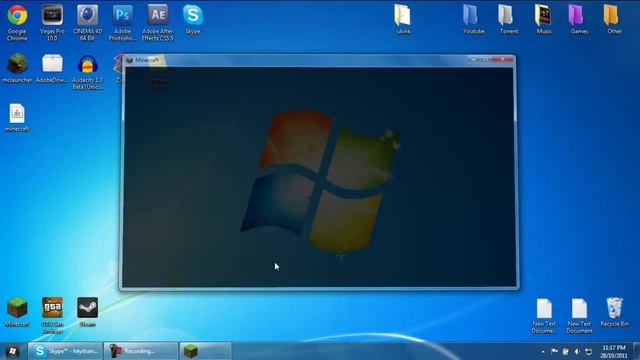
Task: Click the Show desktop strip
Action: (x=637, y=351)
